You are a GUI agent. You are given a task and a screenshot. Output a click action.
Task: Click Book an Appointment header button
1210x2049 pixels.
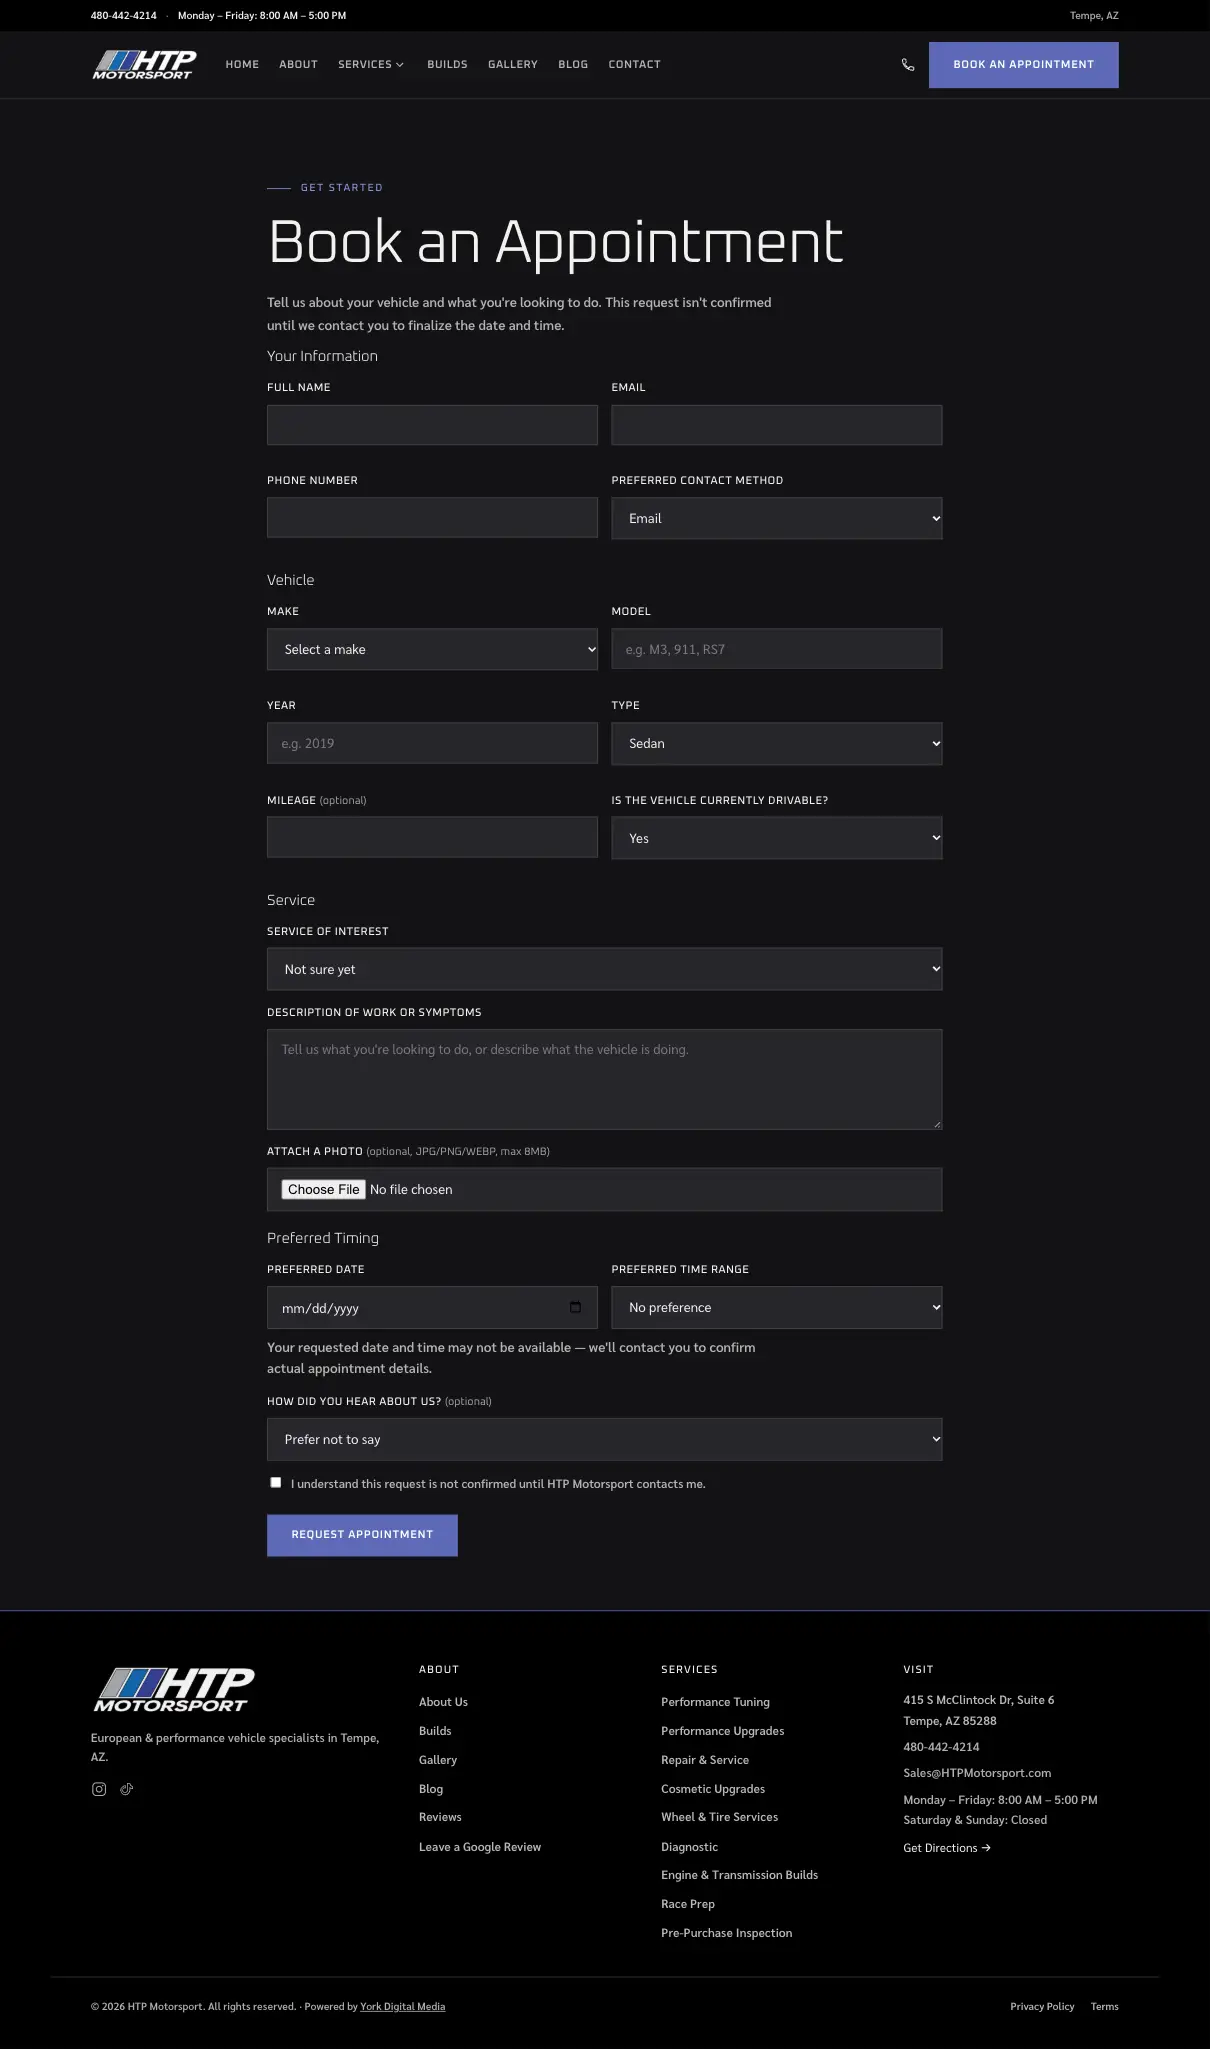click(1024, 65)
